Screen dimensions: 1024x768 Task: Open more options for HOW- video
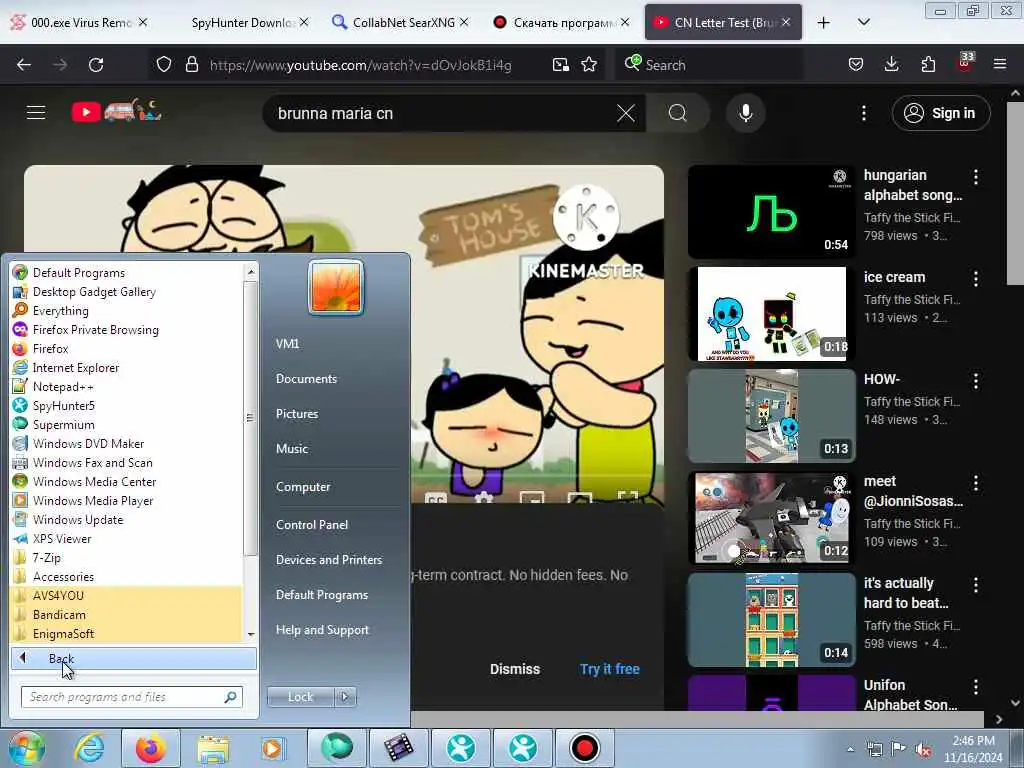[x=976, y=381]
